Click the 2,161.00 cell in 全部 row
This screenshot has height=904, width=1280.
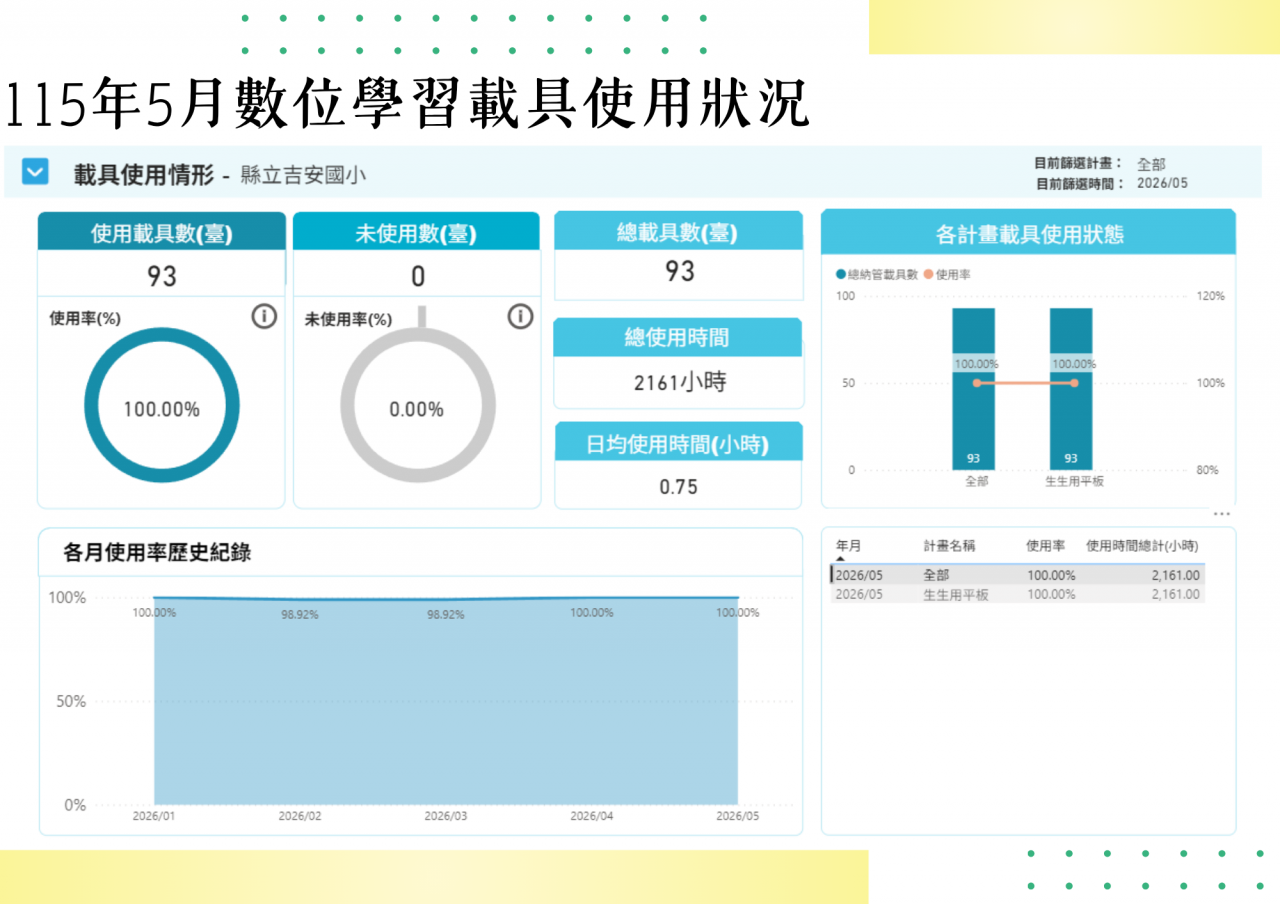[1176, 575]
